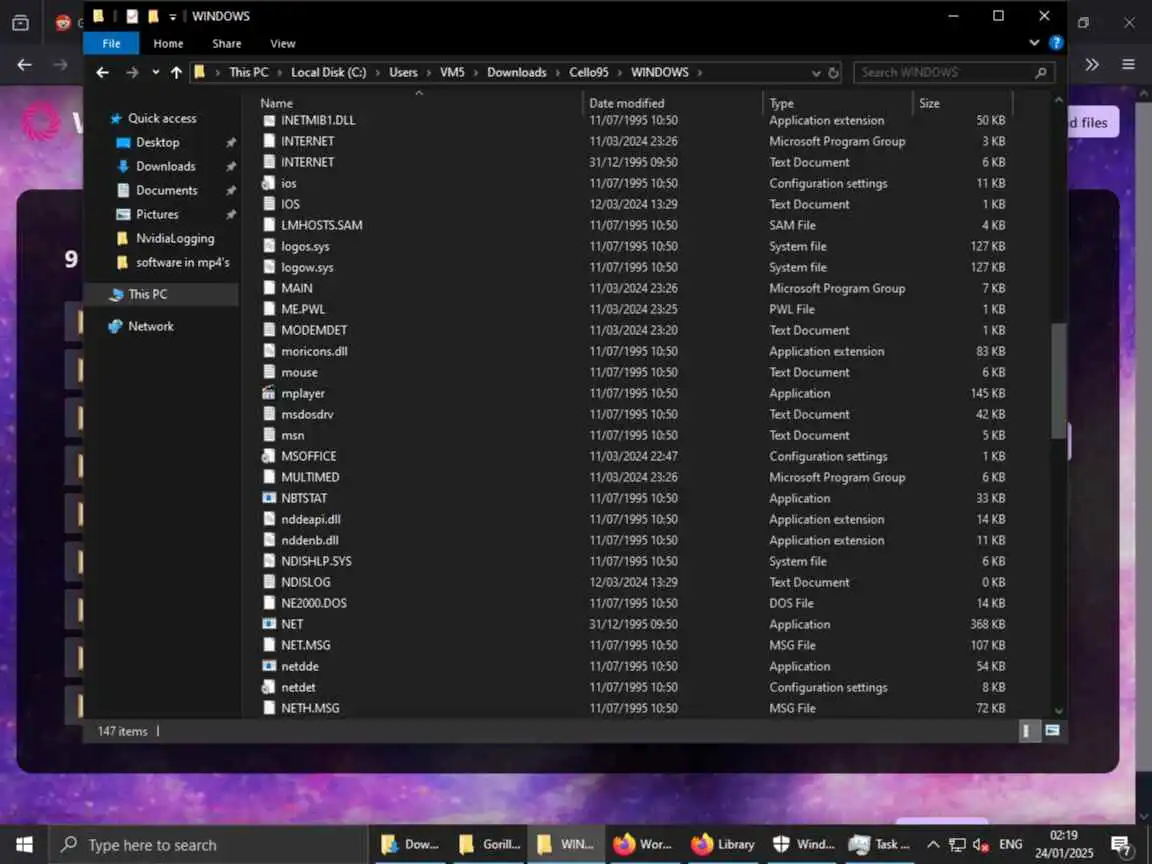The height and width of the screenshot is (864, 1152).
Task: Expand the ribbon with the chevron near help
Action: click(1034, 43)
